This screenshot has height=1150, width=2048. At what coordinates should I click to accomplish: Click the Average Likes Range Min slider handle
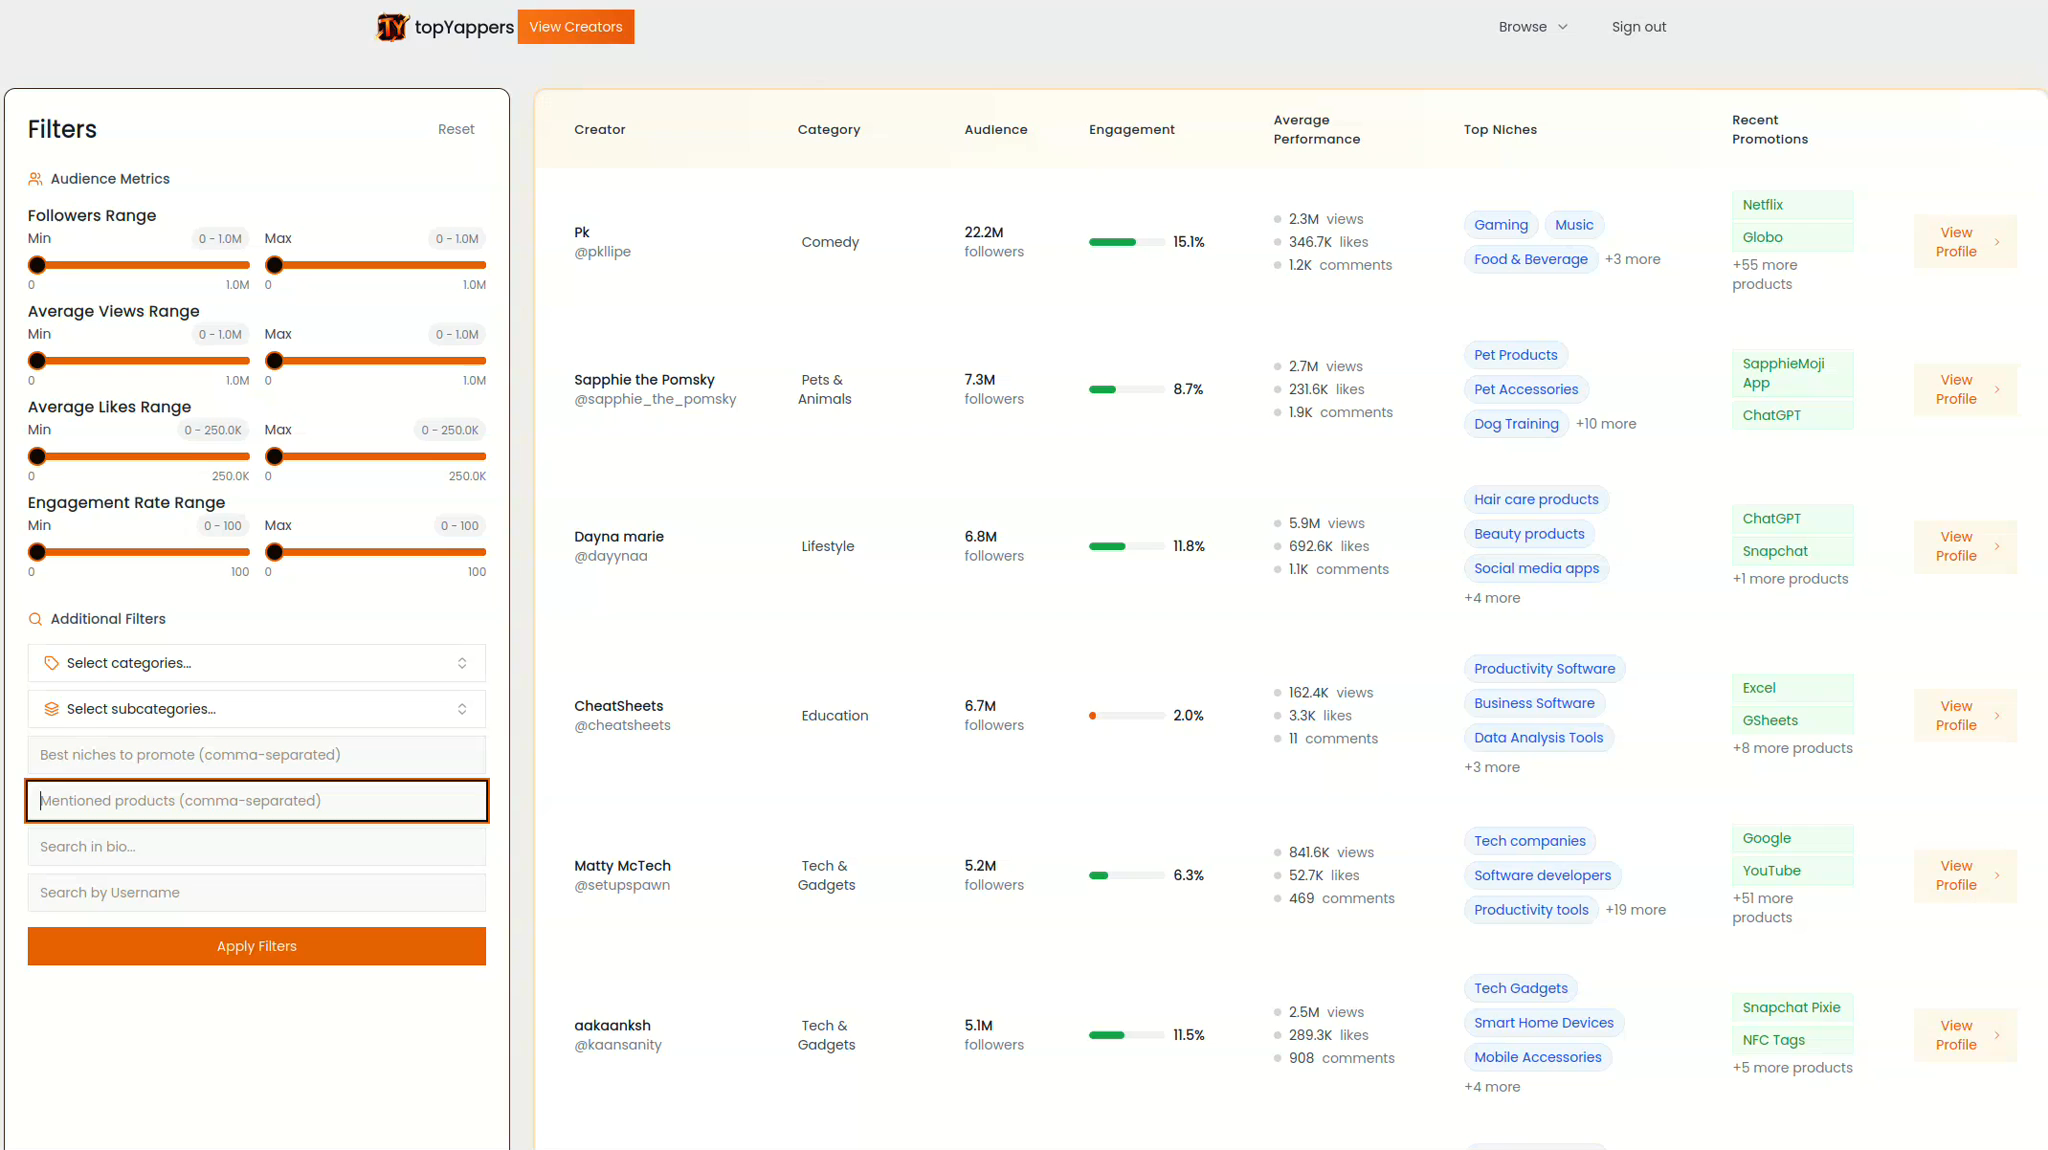point(37,457)
